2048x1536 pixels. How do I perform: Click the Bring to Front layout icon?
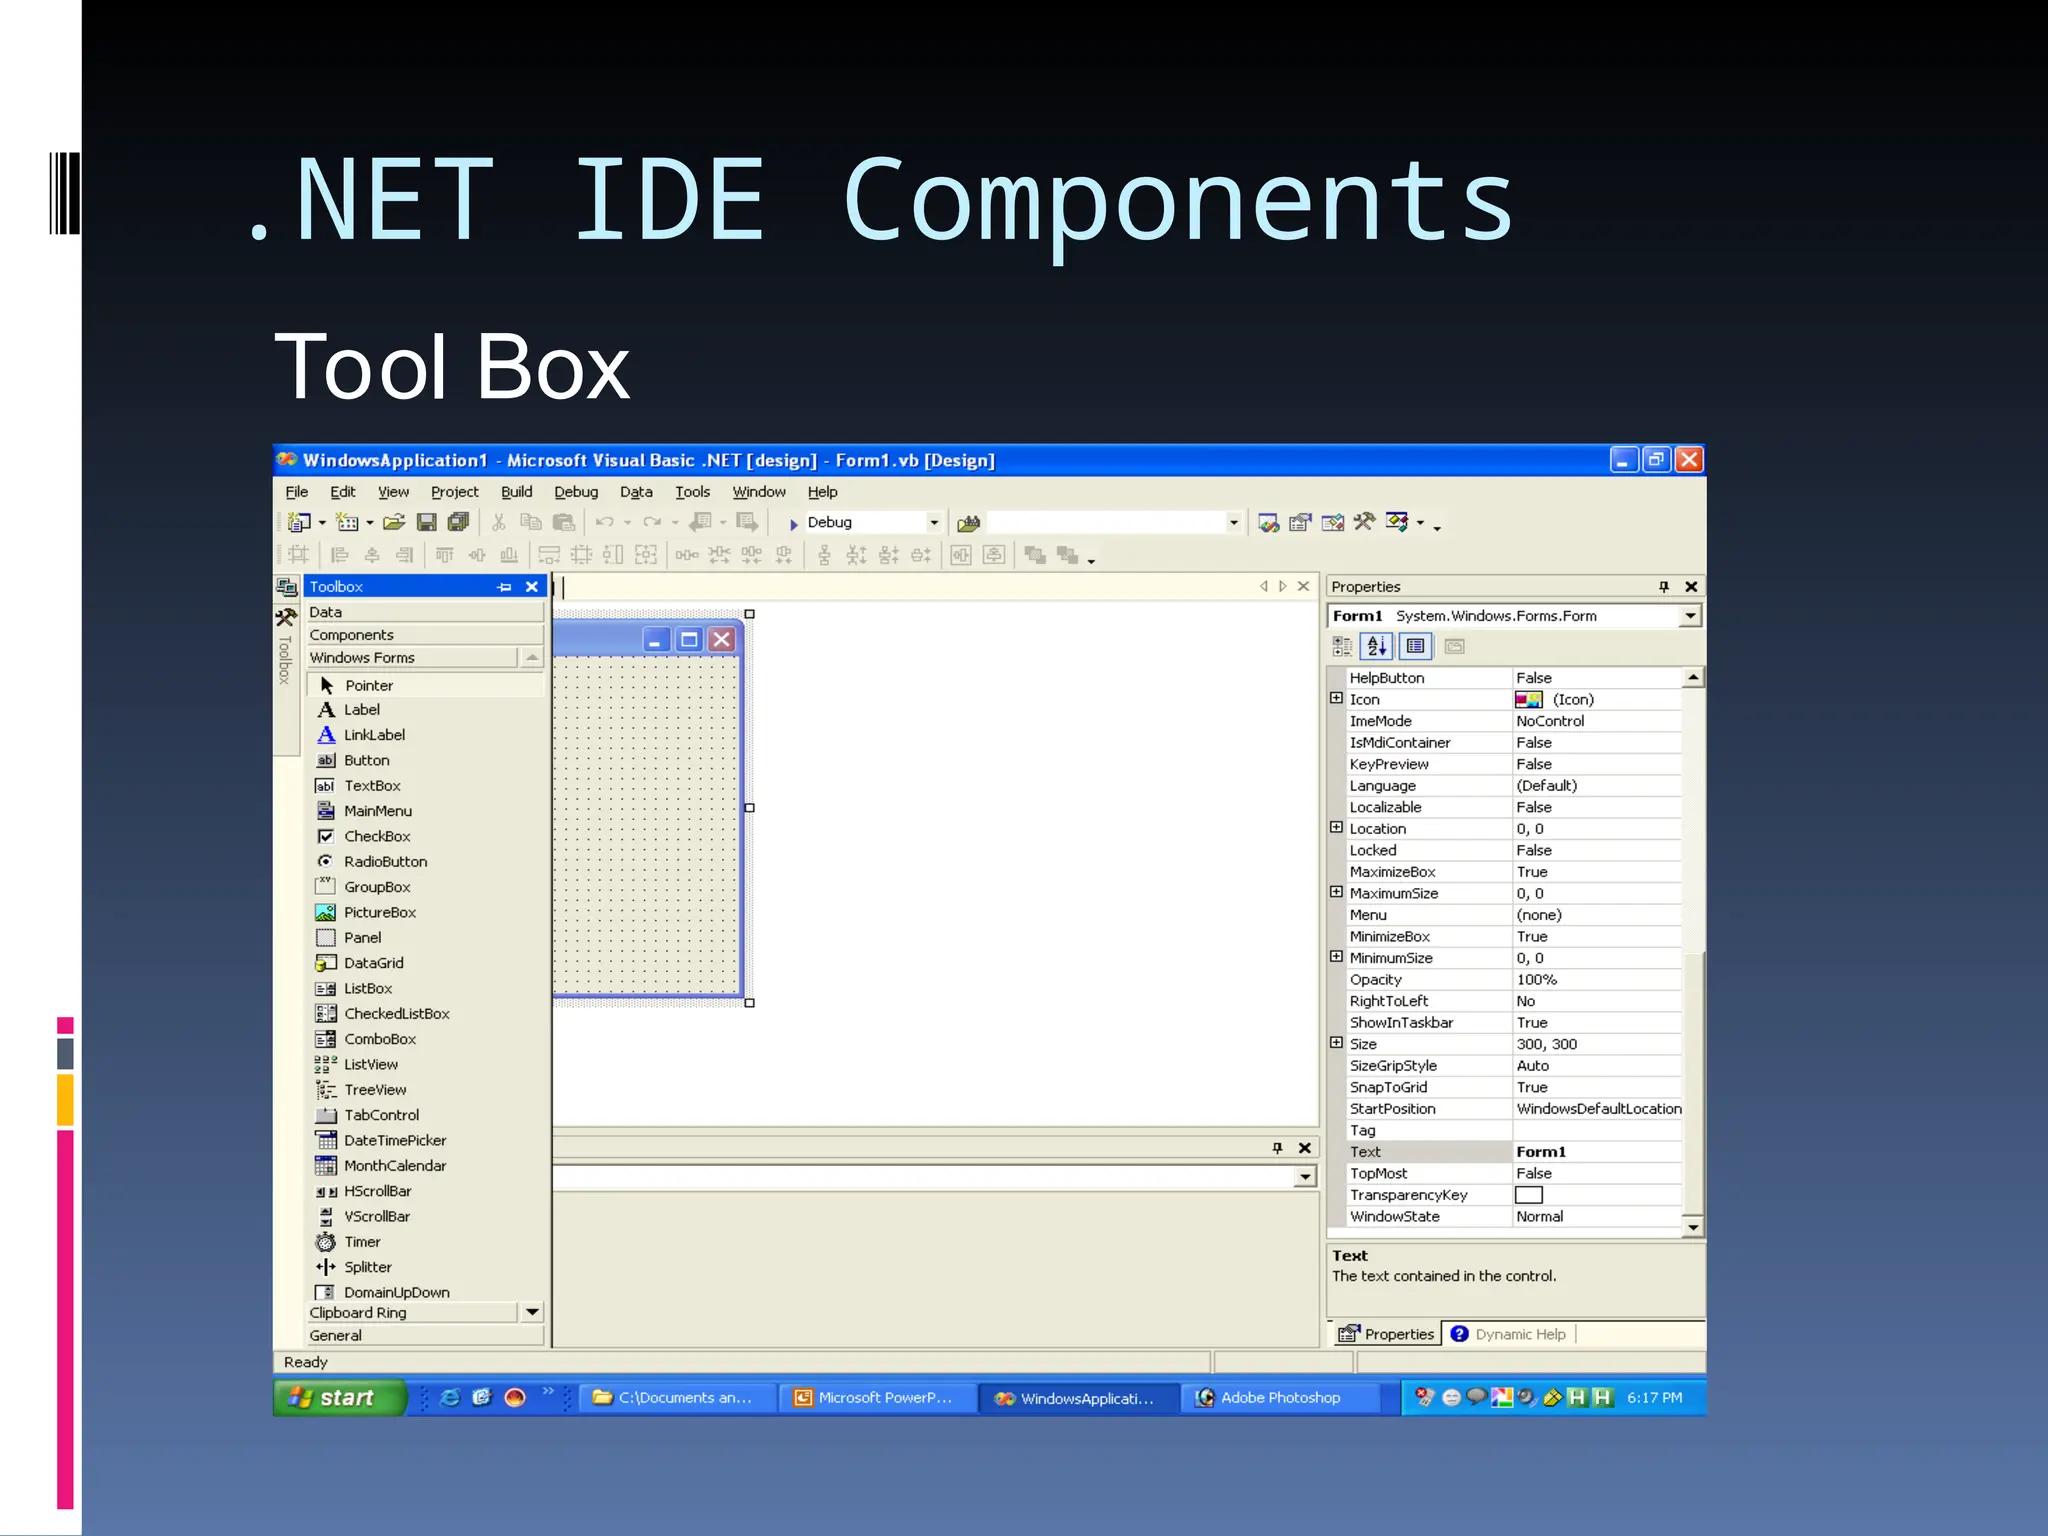pyautogui.click(x=1035, y=555)
